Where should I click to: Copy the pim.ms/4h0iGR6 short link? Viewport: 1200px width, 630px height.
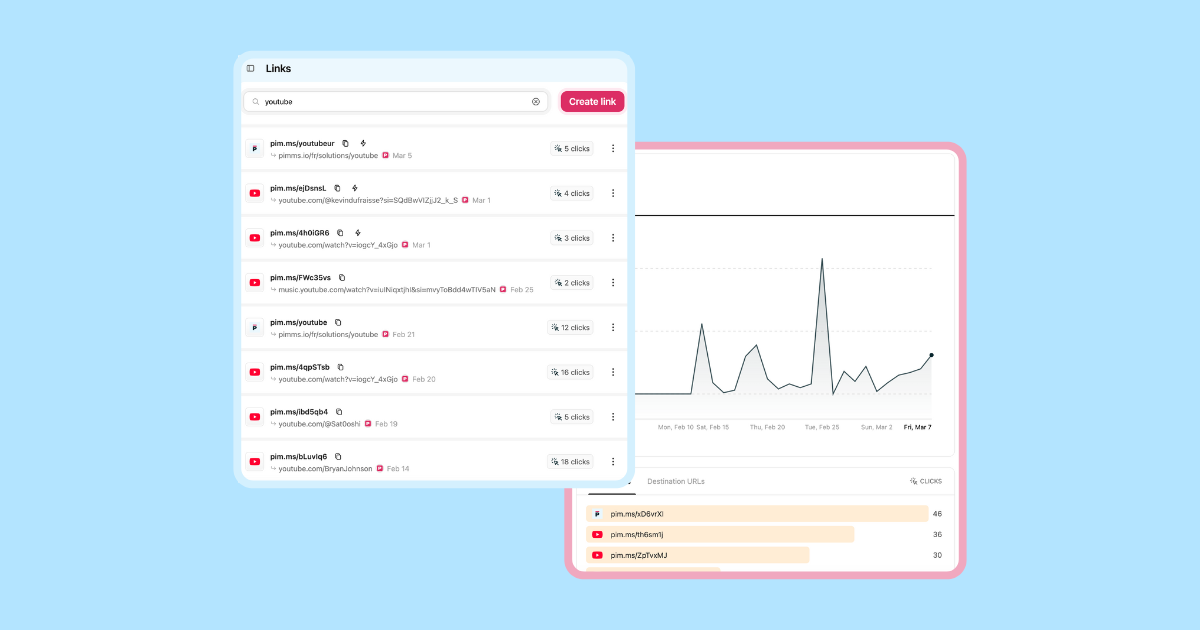click(x=340, y=233)
